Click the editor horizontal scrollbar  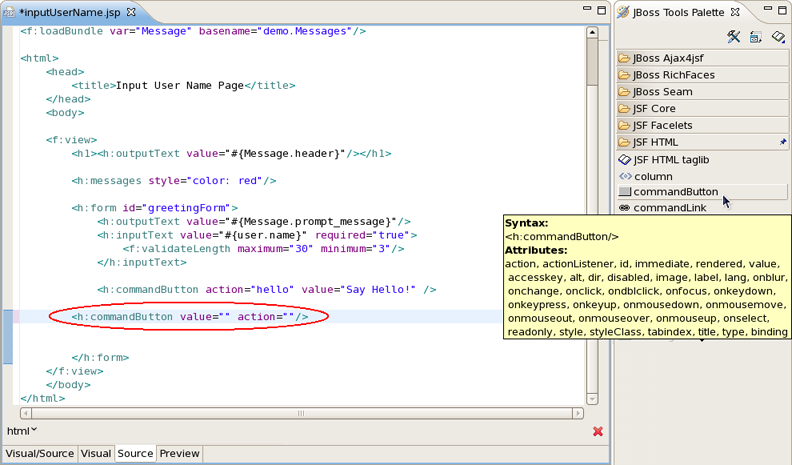tap(300, 412)
